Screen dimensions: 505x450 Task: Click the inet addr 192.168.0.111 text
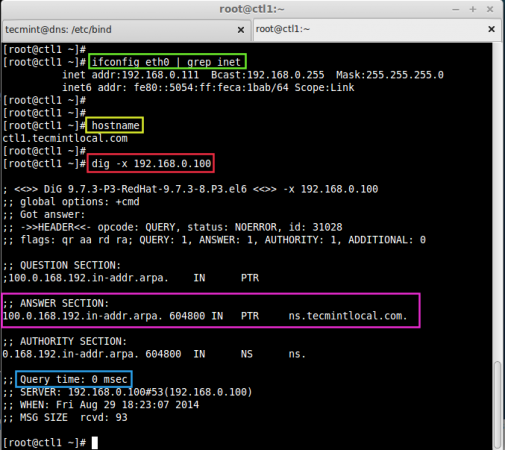[x=130, y=75]
